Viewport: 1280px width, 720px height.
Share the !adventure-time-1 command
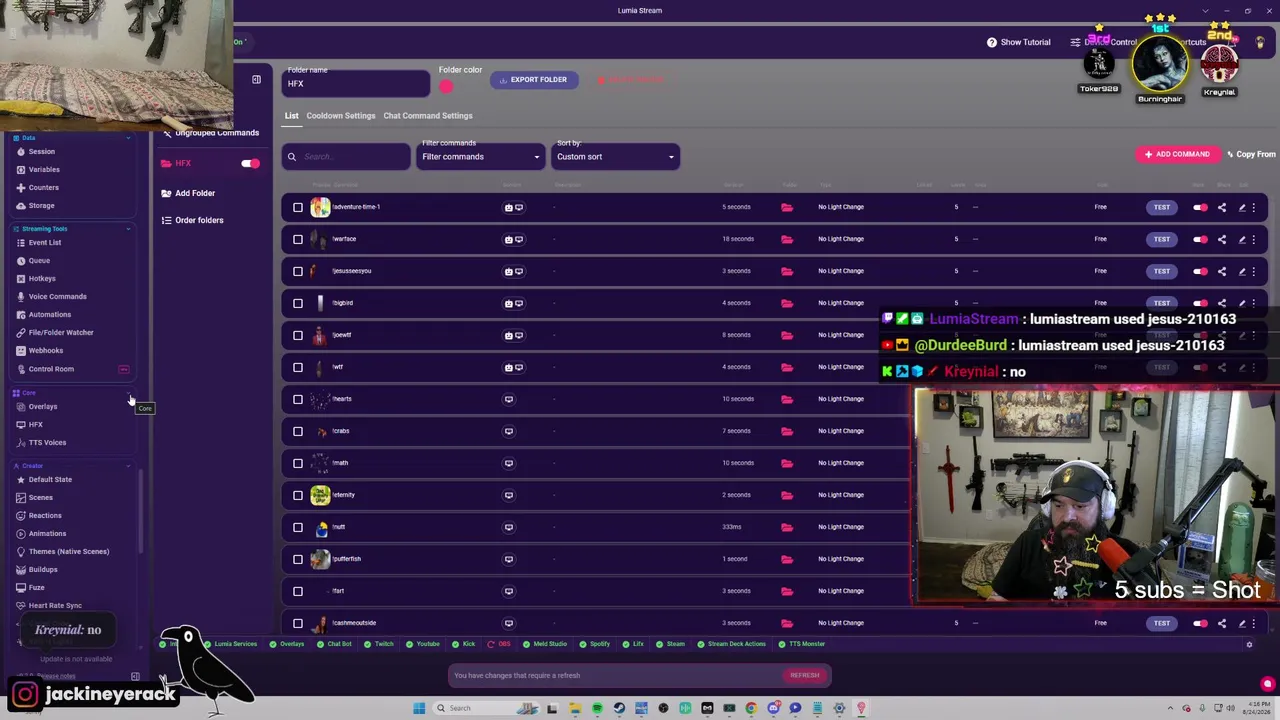pos(1221,207)
